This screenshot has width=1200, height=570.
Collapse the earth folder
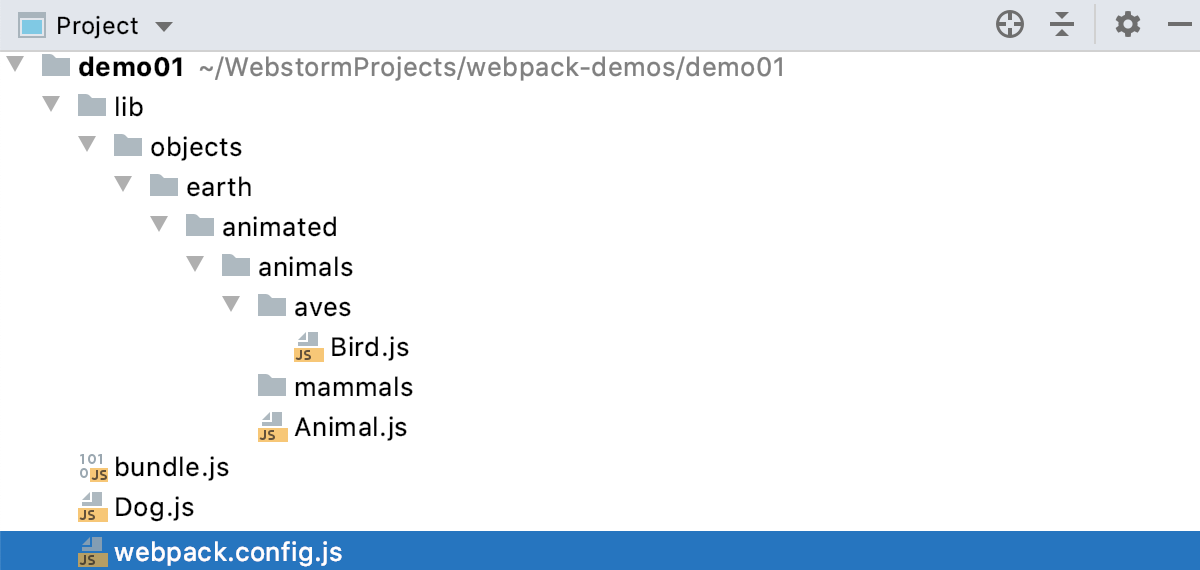[x=123, y=186]
